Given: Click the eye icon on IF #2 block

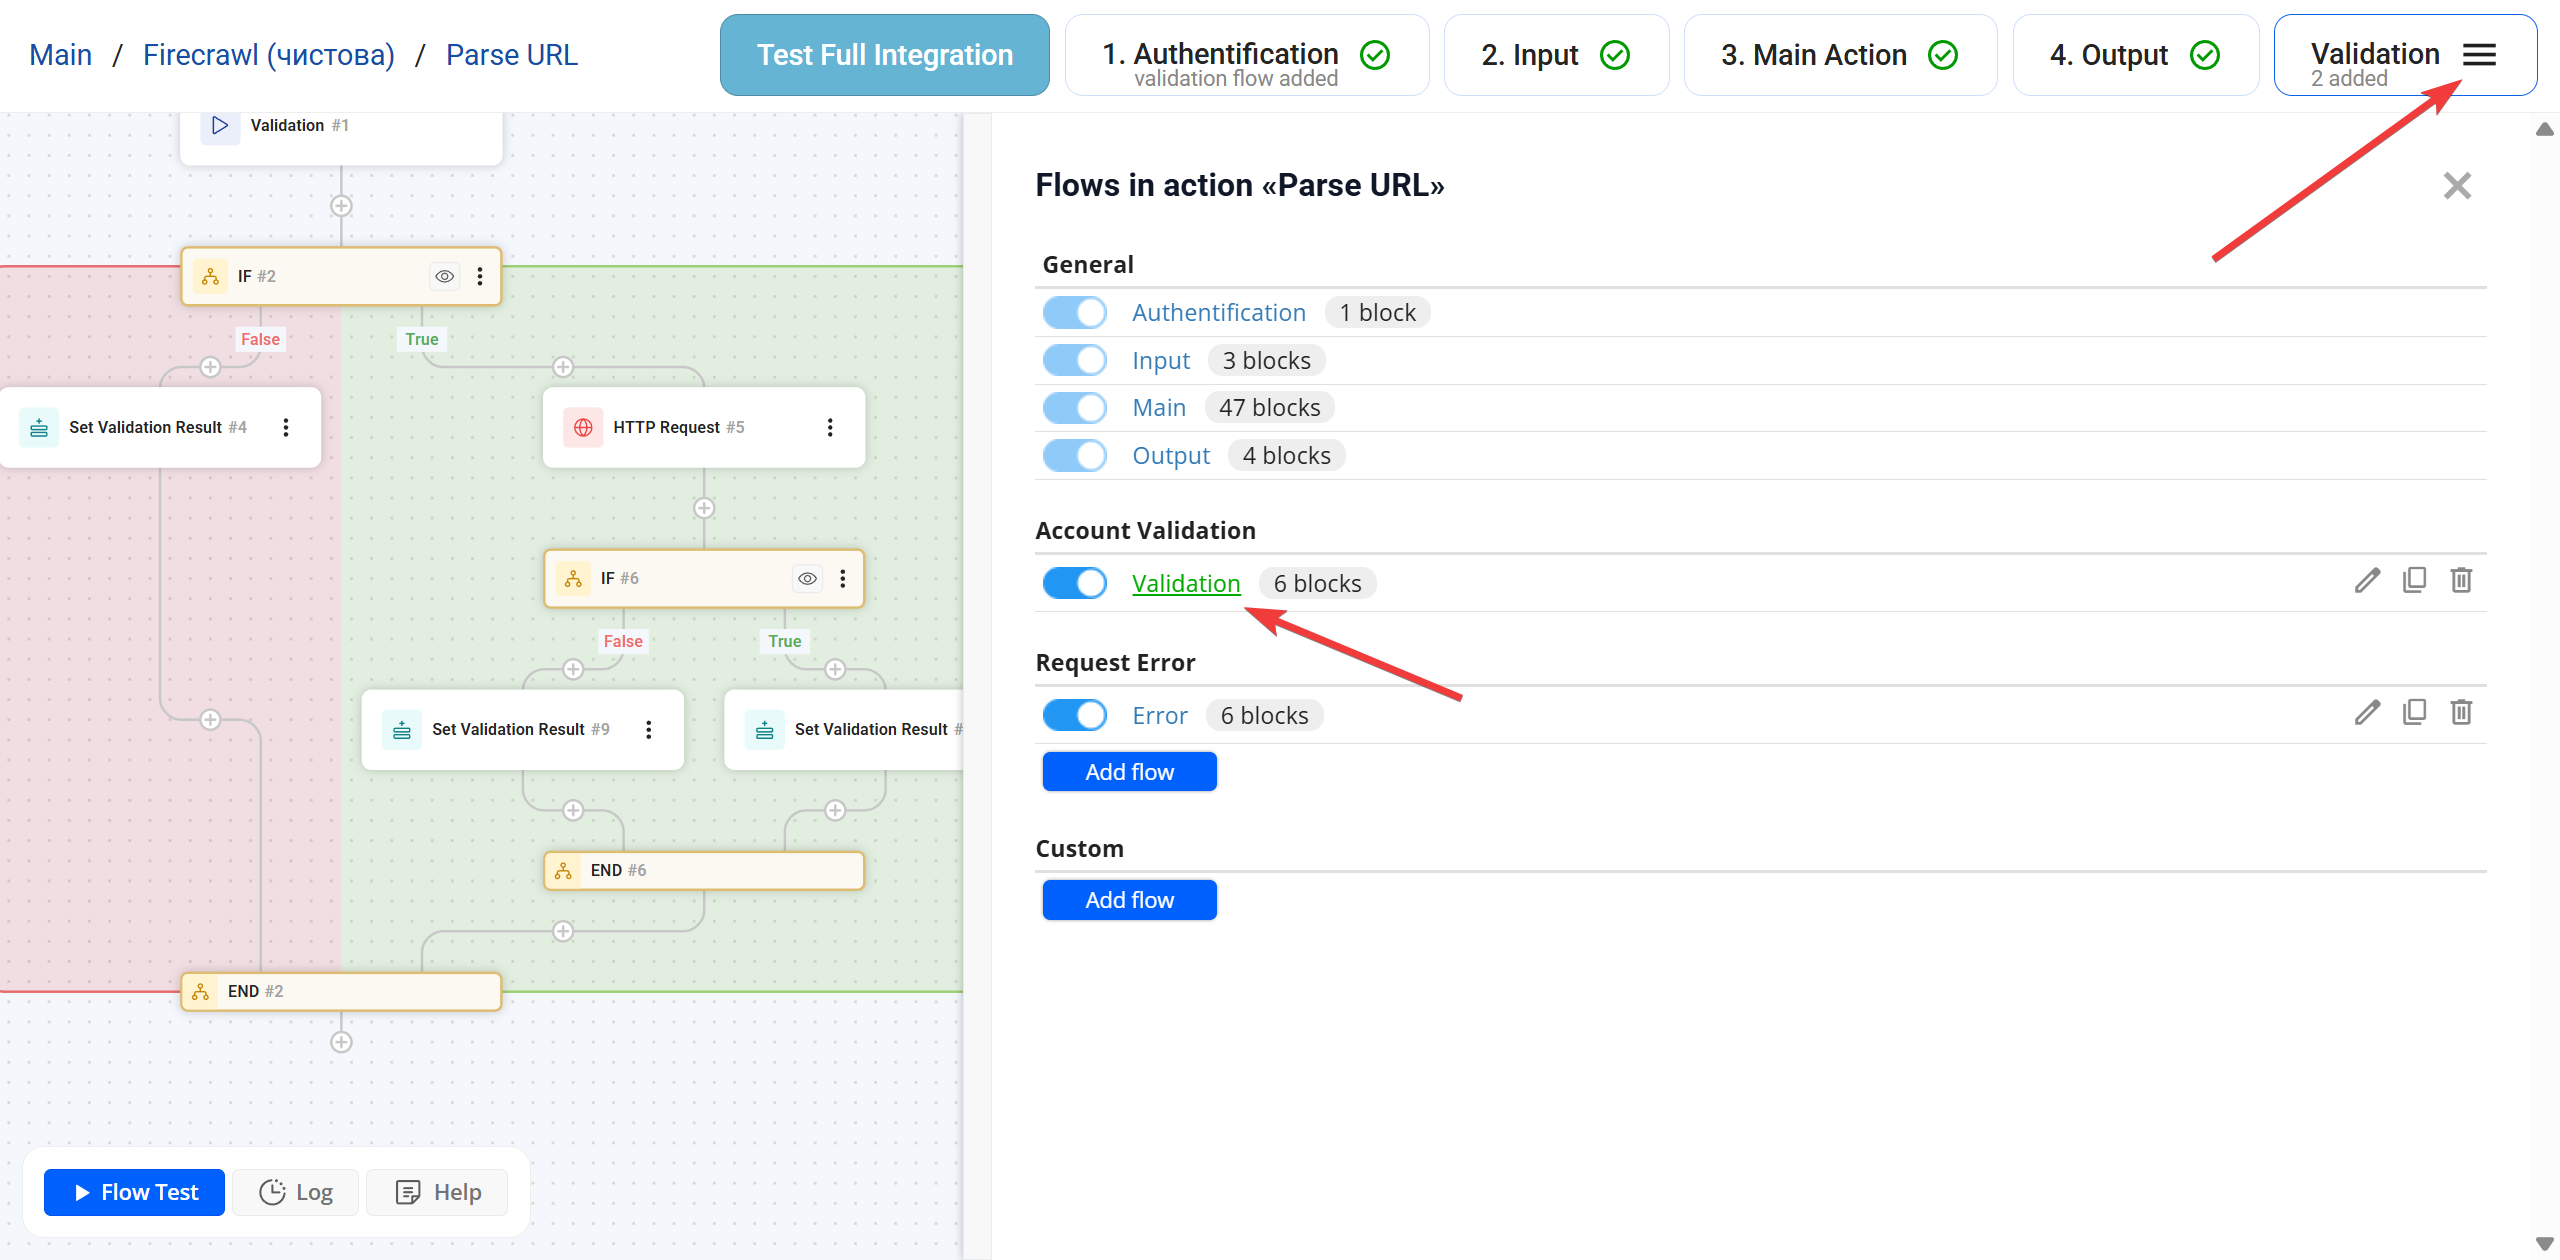Looking at the screenshot, I should click(x=445, y=276).
